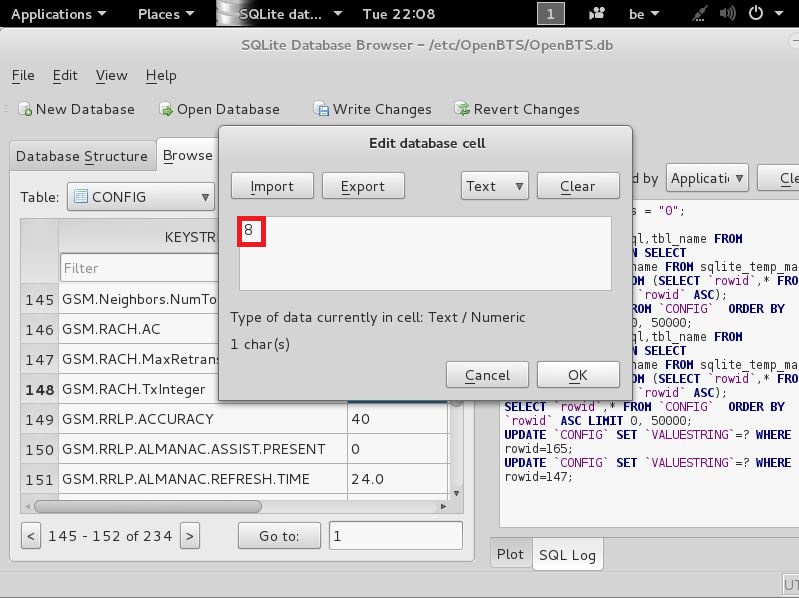
Task: Open the accessibility people icon in top panel
Action: [x=596, y=14]
